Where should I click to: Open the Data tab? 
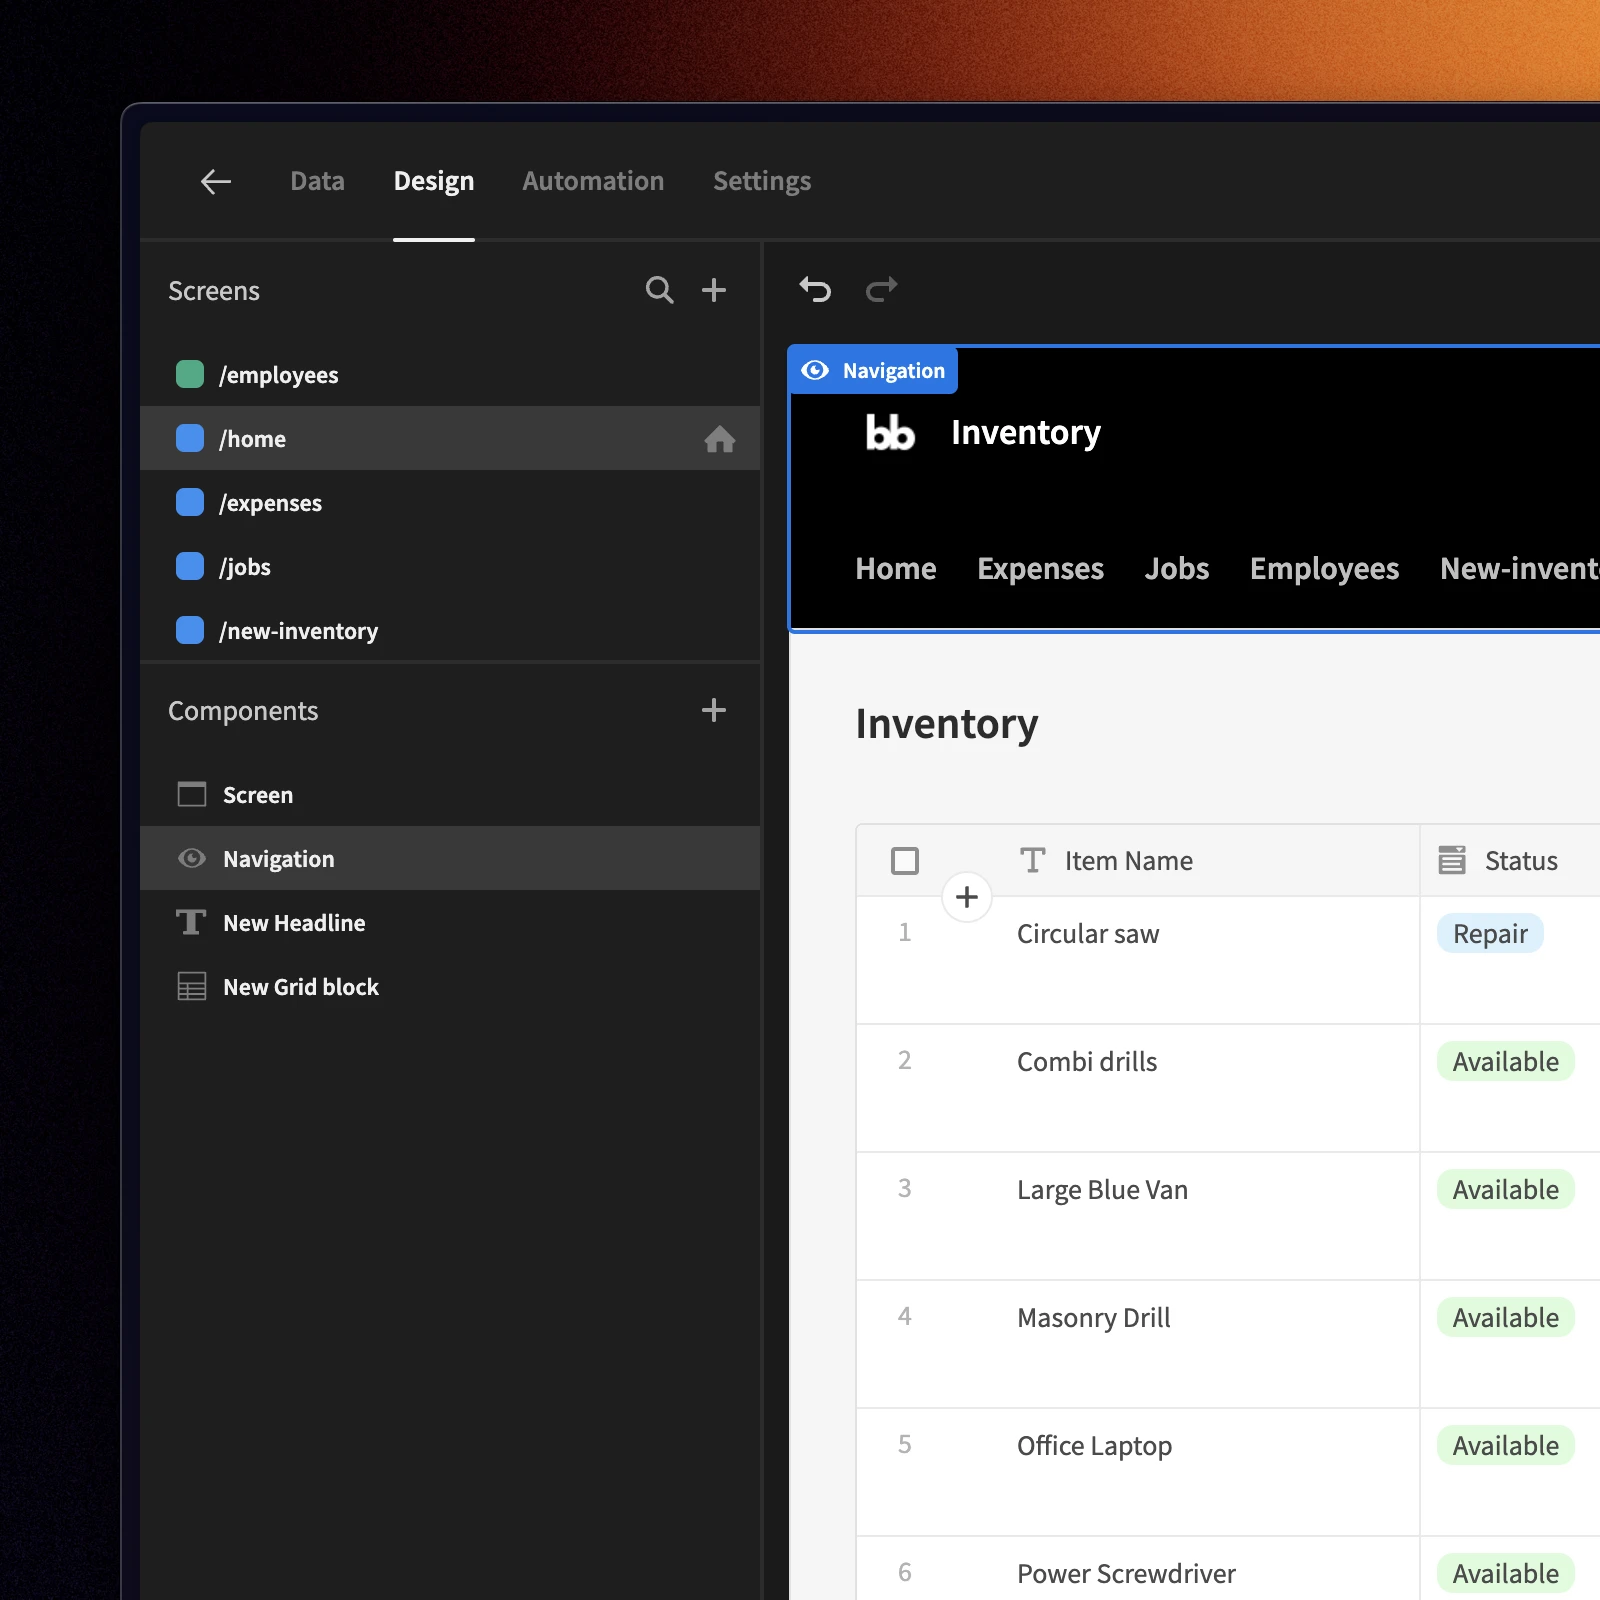(317, 181)
